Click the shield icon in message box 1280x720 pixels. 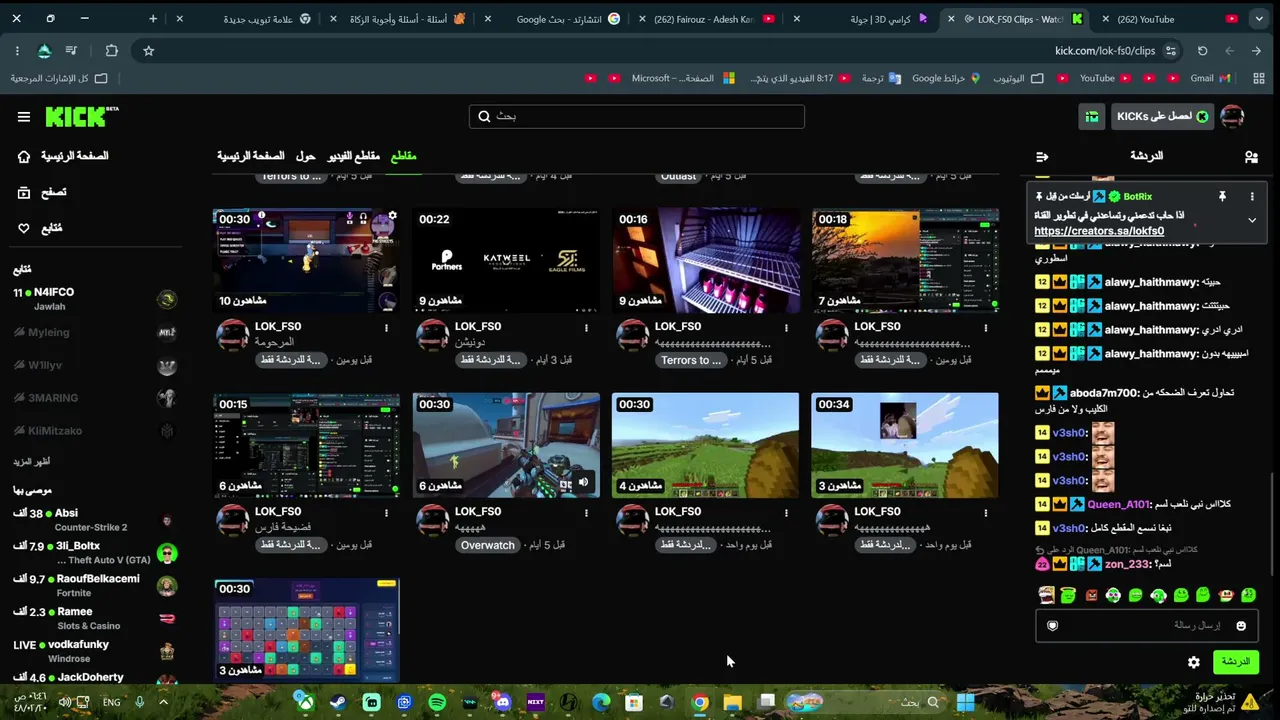tap(1052, 626)
